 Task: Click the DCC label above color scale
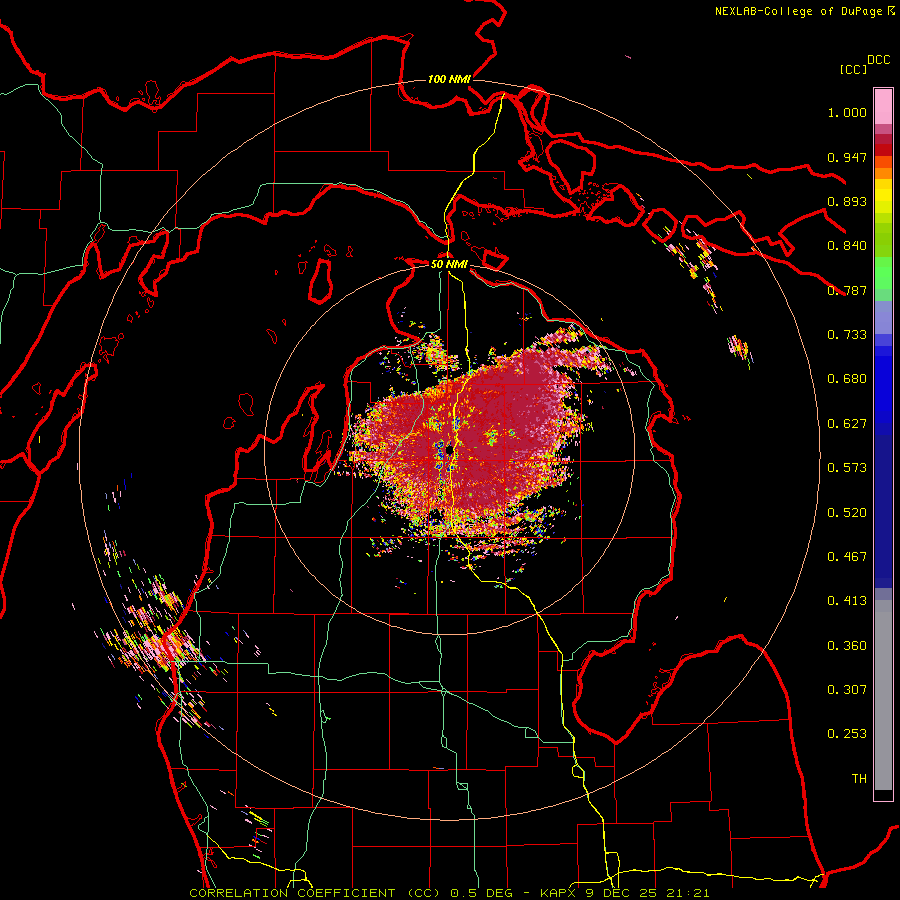pos(878,60)
